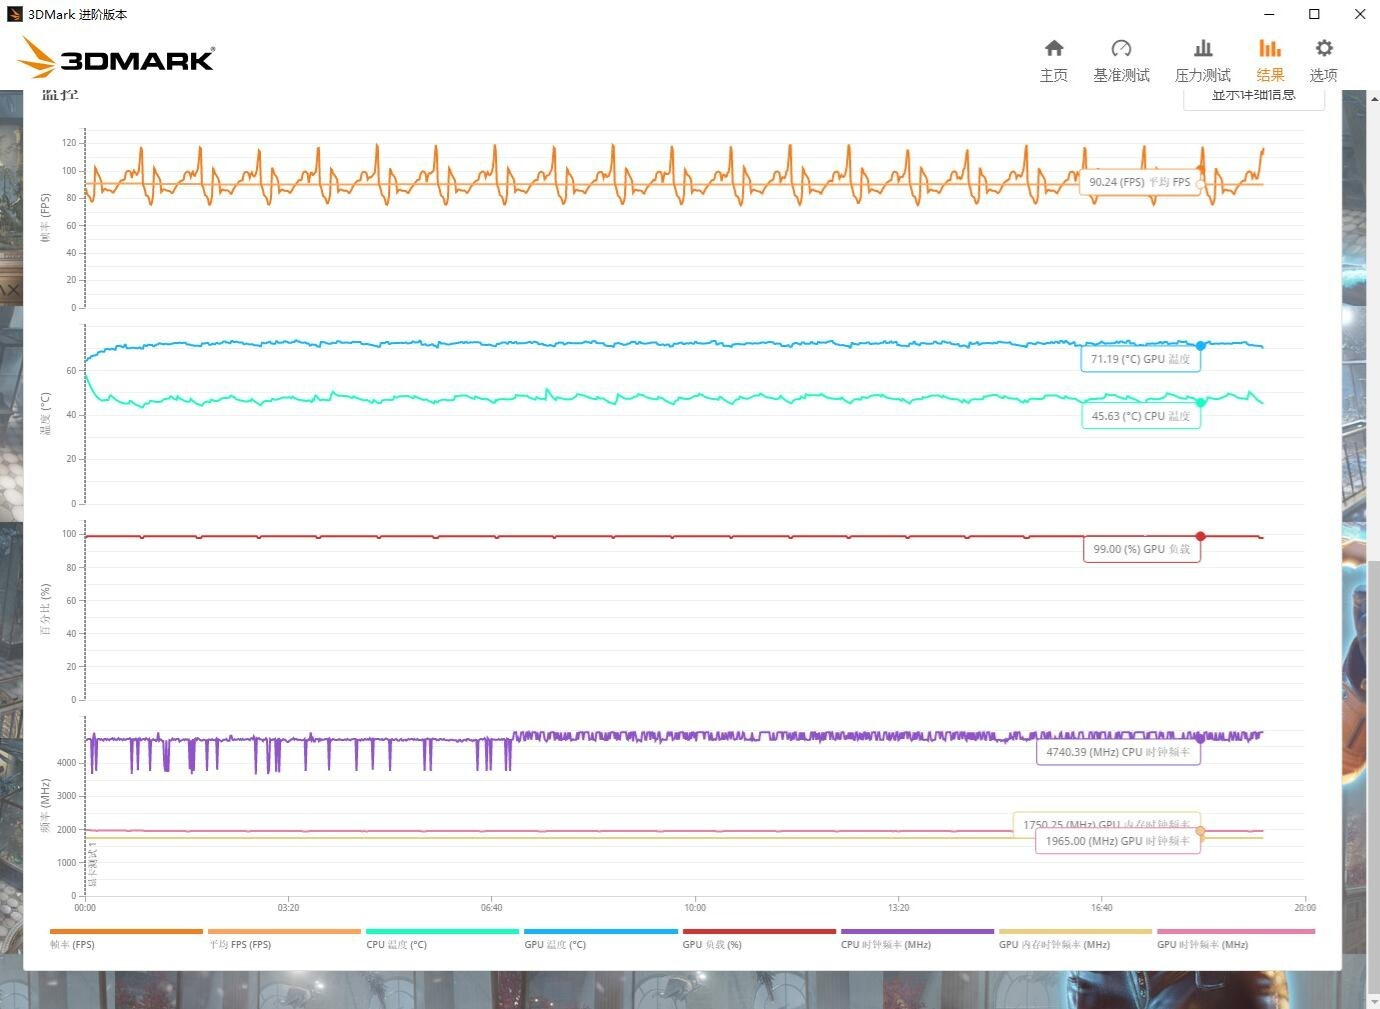Viewport: 1380px width, 1009px height.
Task: Select the 结果 results chart icon
Action: pyautogui.click(x=1270, y=60)
